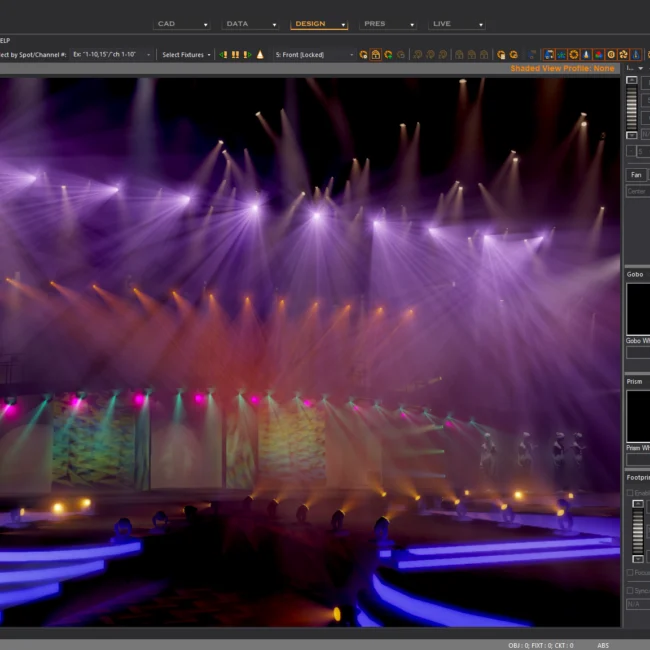Click the fixture selection channel input field
The width and height of the screenshot is (650, 650).
(x=108, y=55)
